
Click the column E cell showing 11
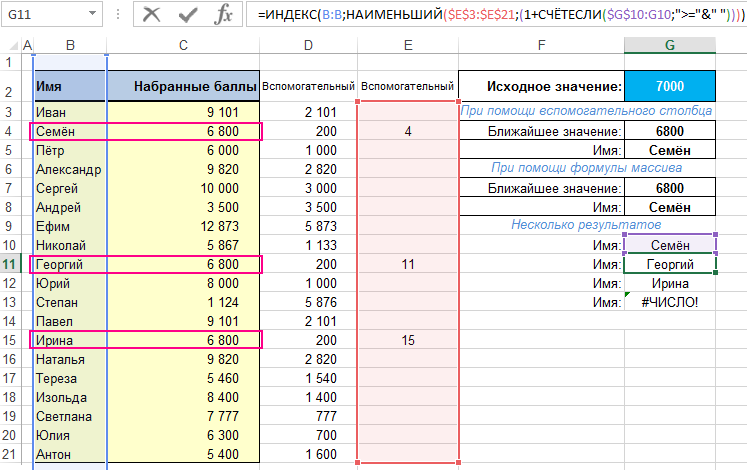[408, 264]
